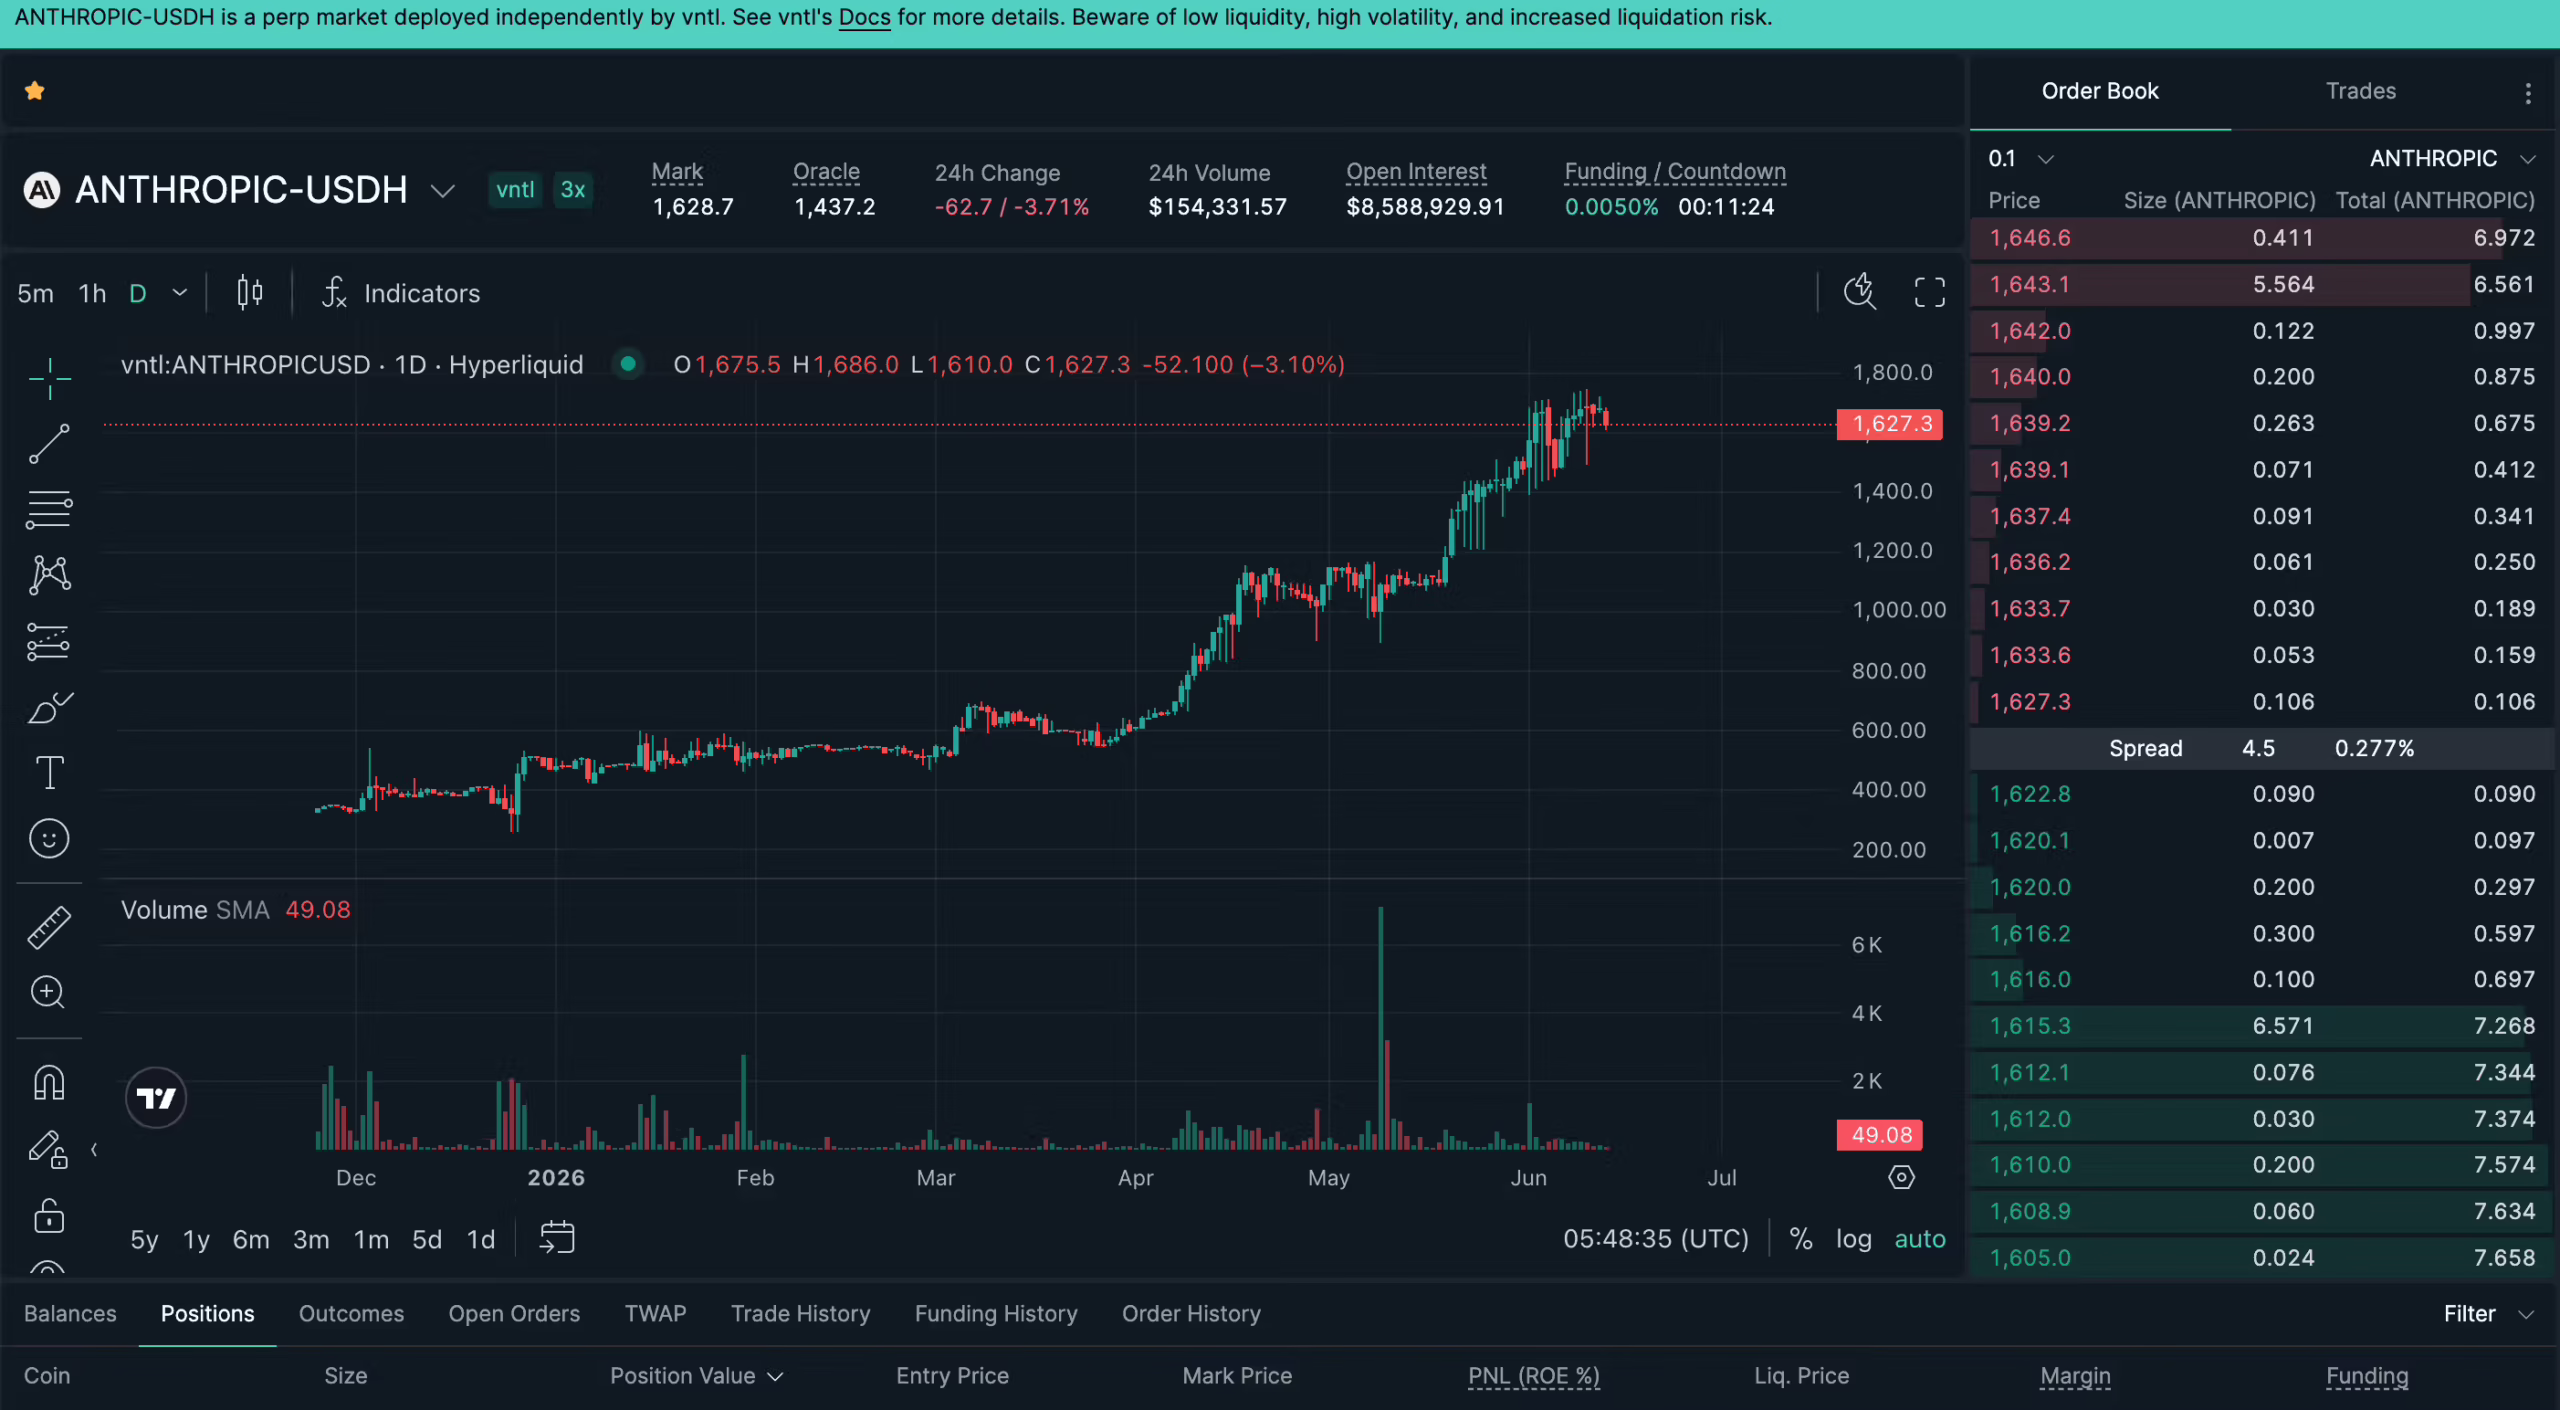Open the Fibonacci retracement tool
Viewport: 2560px width, 1410px height.
pos(49,509)
